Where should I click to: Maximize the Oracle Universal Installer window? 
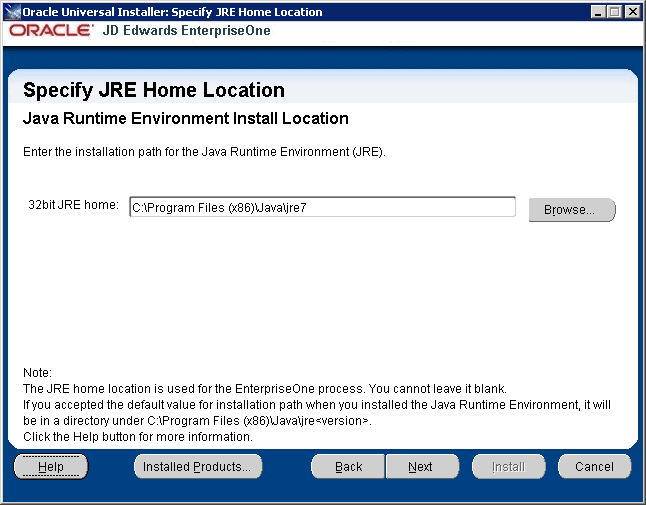pos(614,12)
